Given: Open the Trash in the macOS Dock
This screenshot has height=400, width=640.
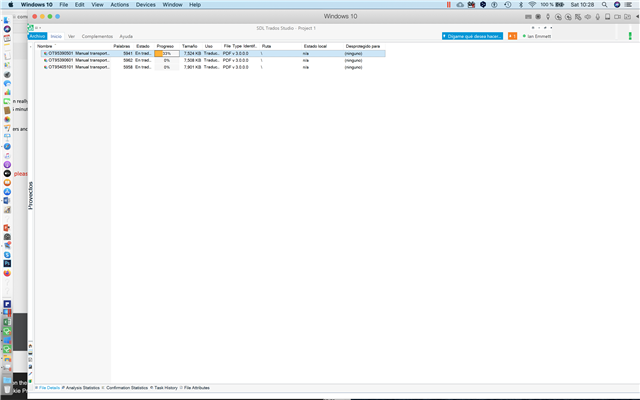Looking at the screenshot, I should point(7,389).
